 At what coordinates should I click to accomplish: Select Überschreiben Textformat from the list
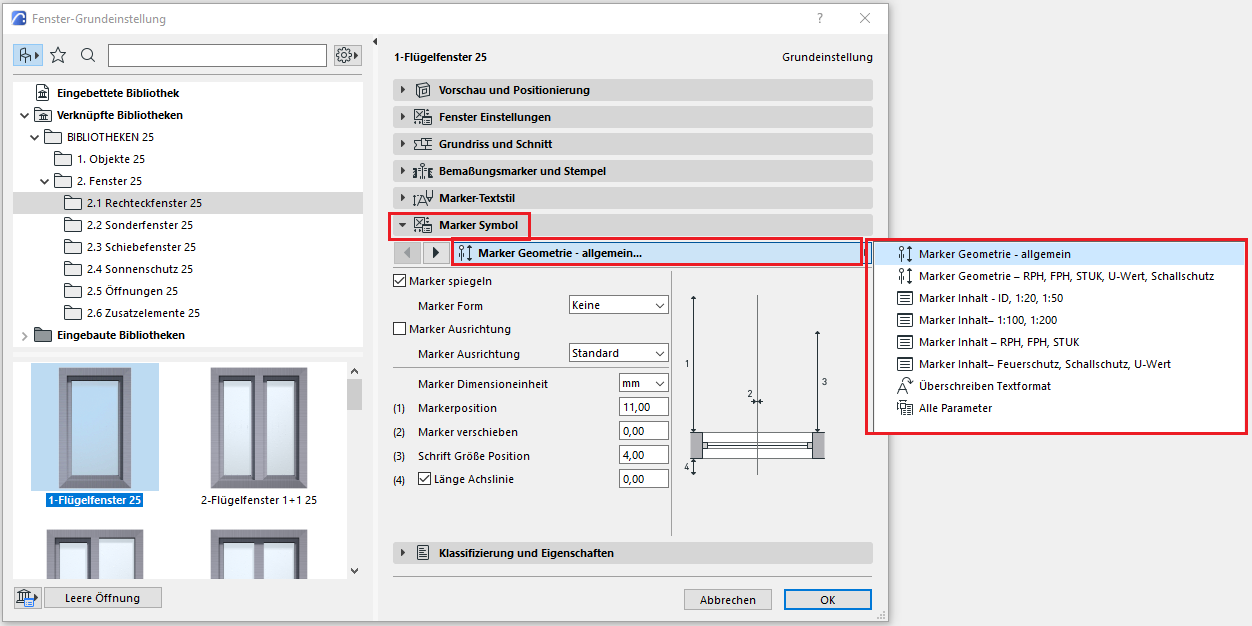[x=984, y=386]
